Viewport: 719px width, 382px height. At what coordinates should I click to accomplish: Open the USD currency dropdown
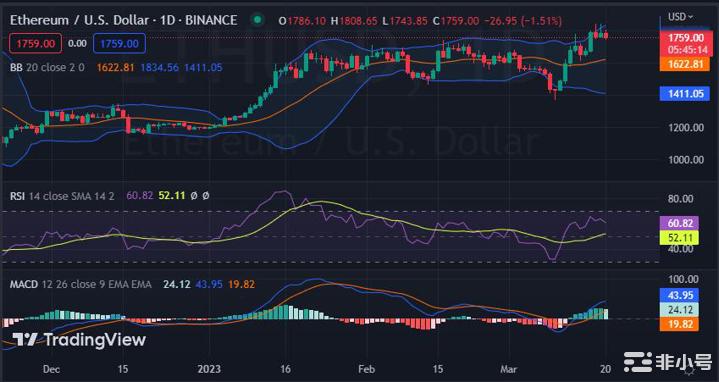680,17
